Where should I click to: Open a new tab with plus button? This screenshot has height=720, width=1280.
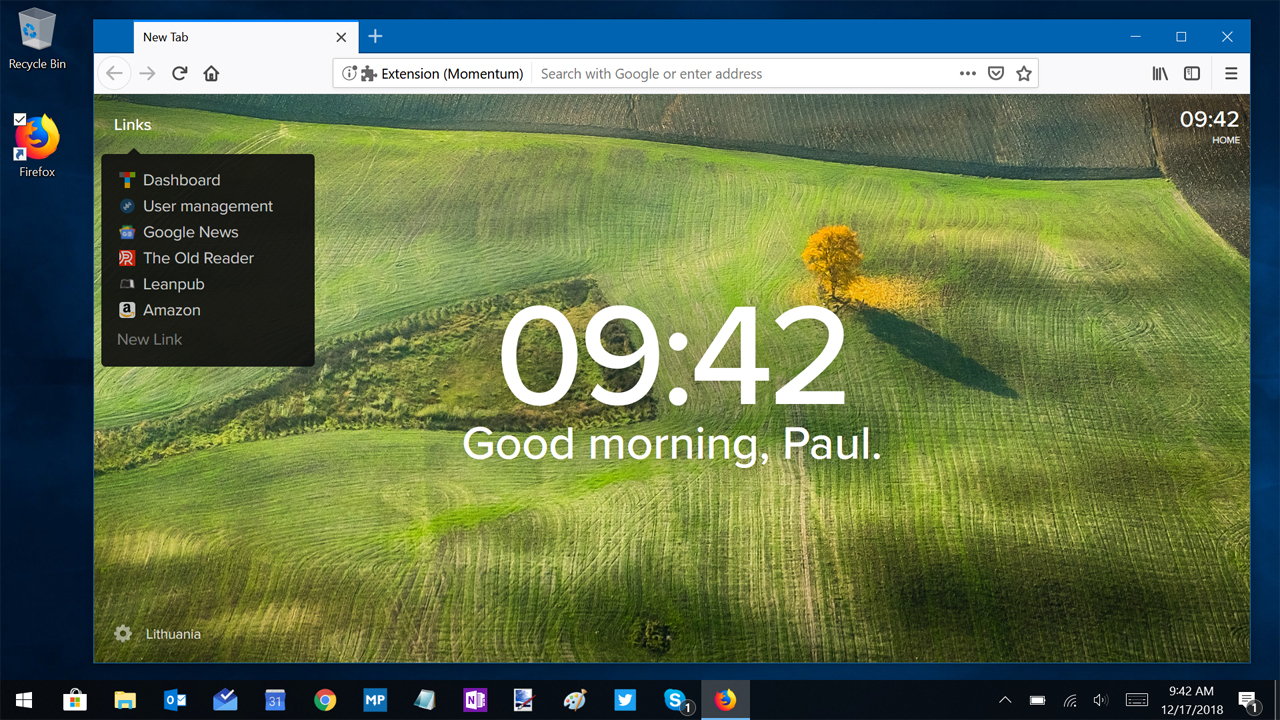click(375, 37)
